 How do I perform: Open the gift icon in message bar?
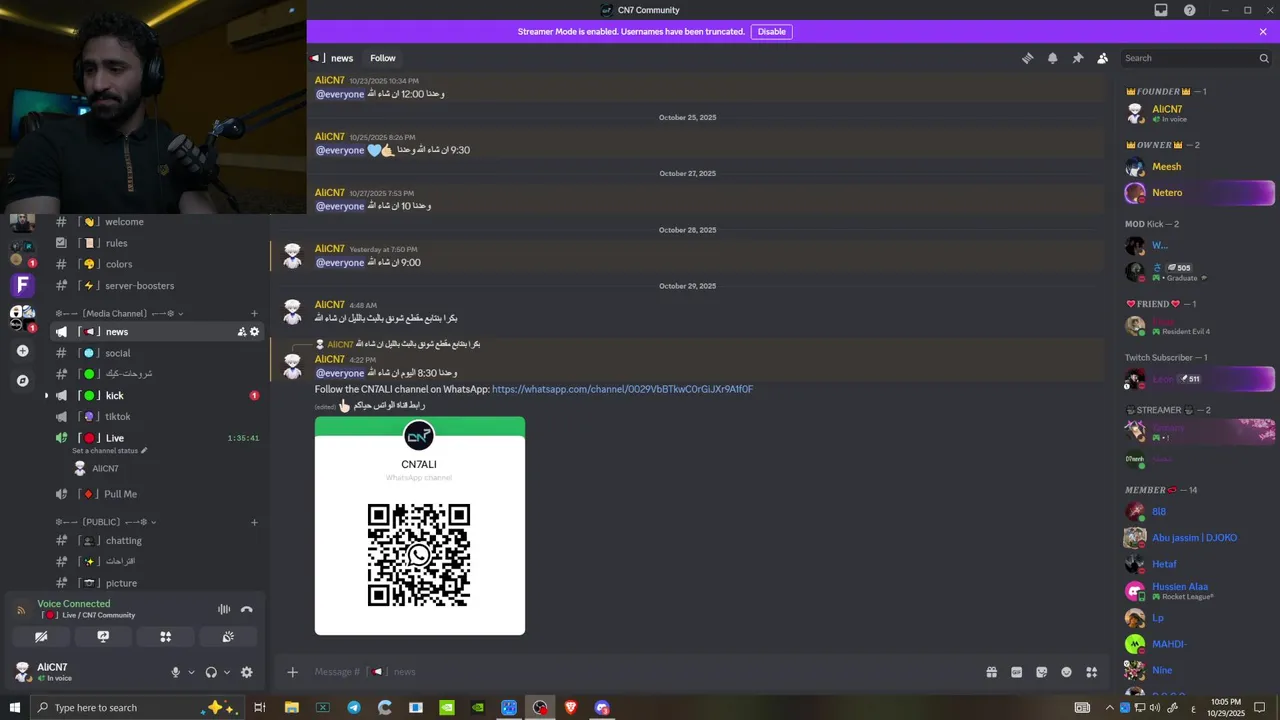coord(991,672)
